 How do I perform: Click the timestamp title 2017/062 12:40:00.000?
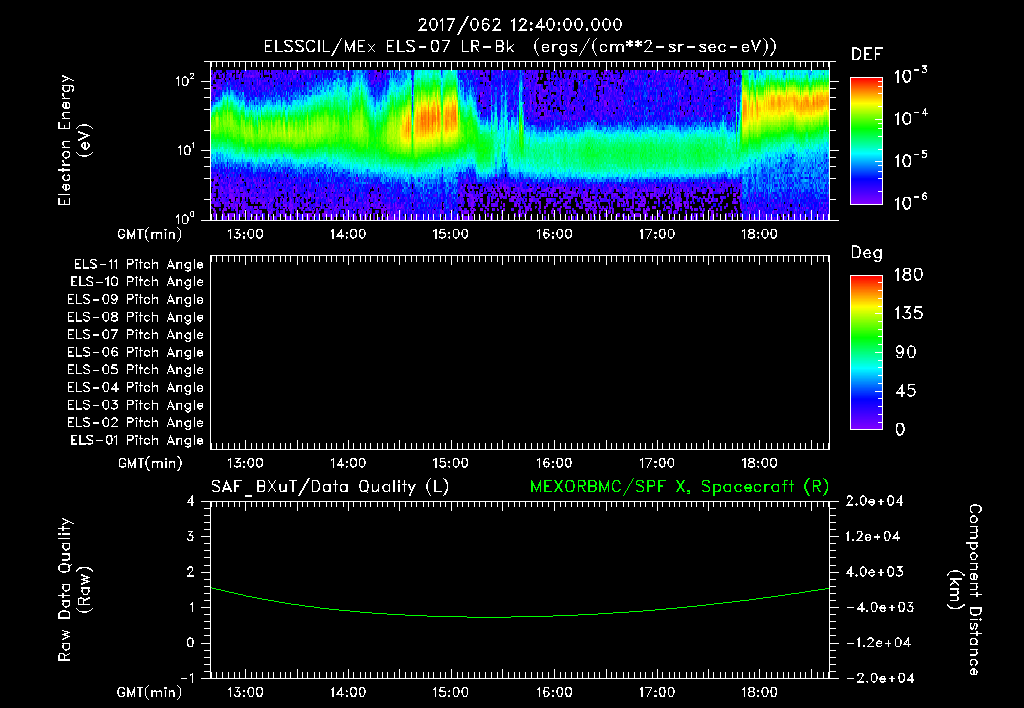tap(520, 25)
